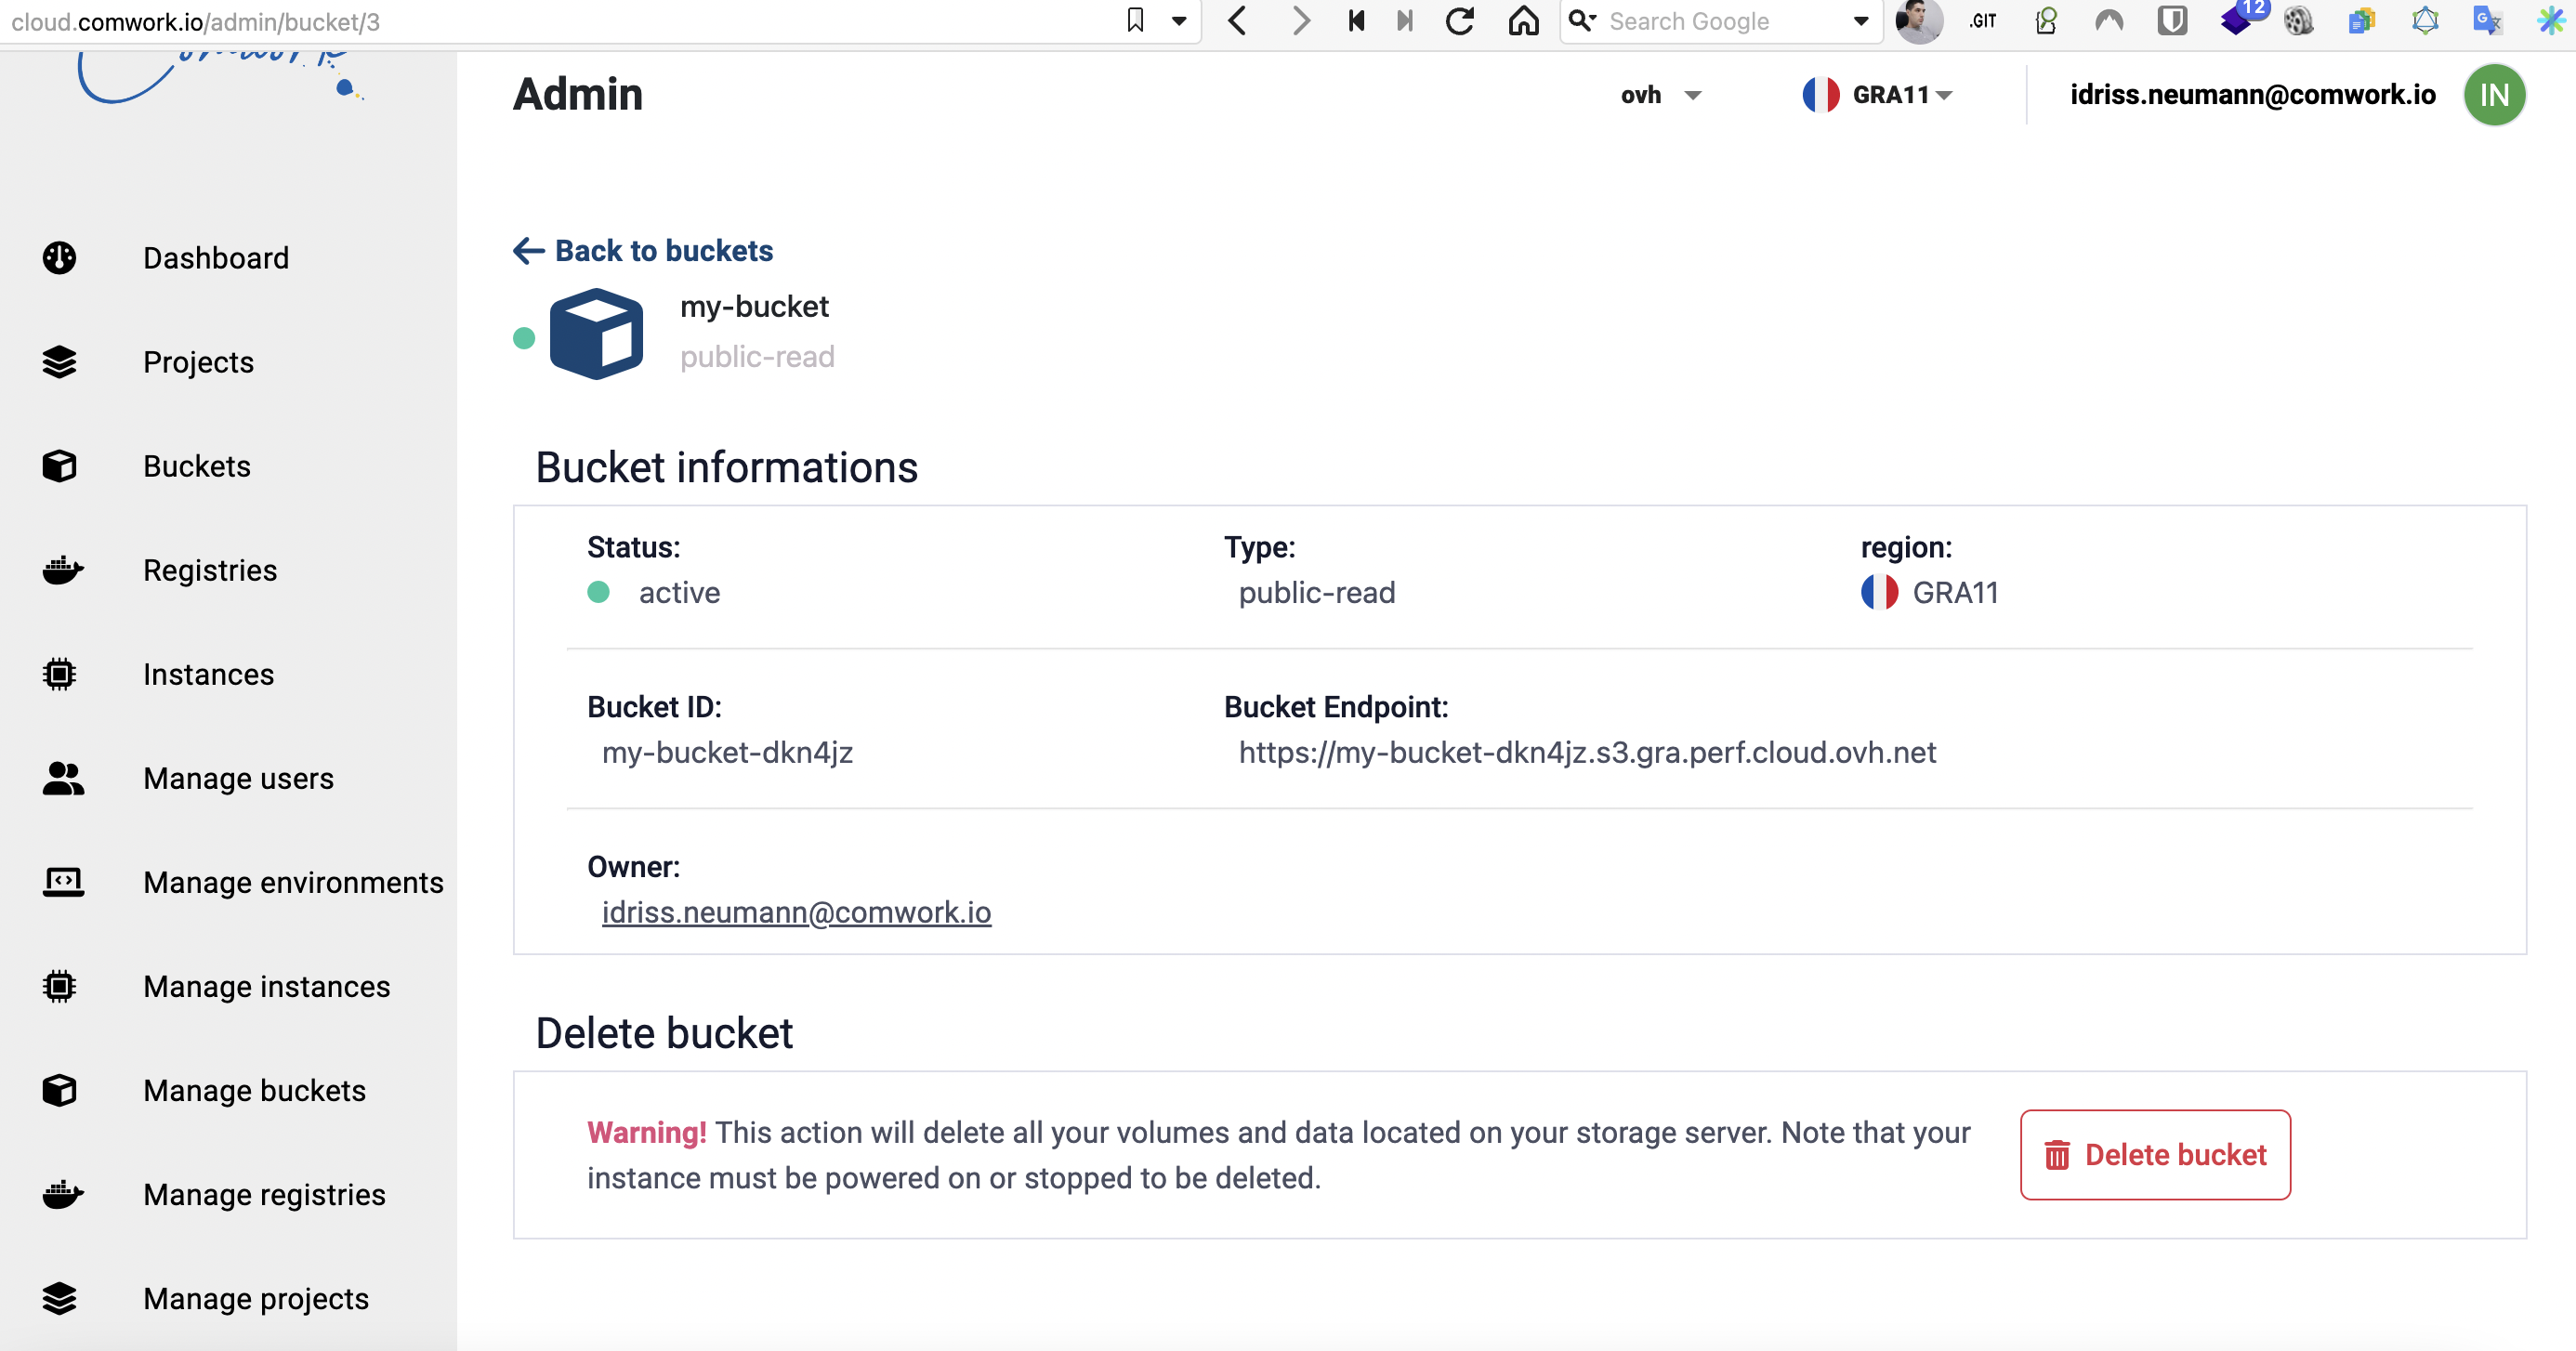Navigate to Manage projects menu item

pos(256,1298)
